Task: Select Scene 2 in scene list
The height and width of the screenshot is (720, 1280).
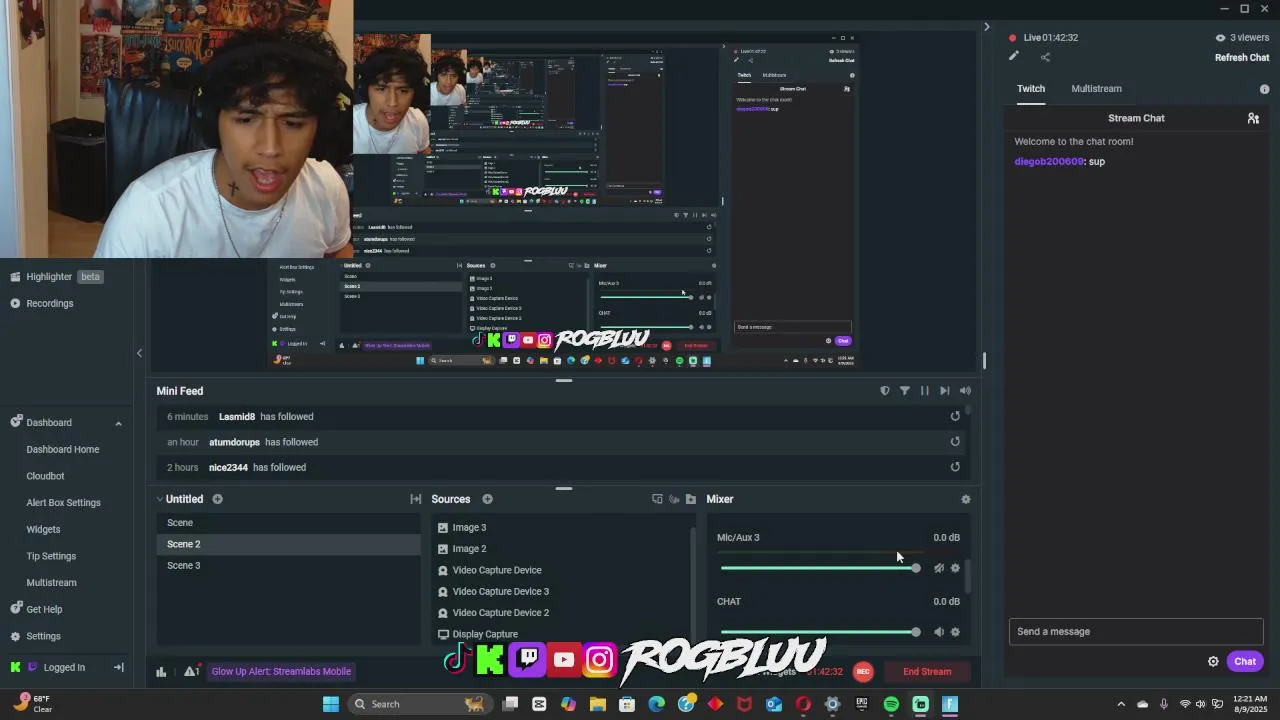Action: pyautogui.click(x=288, y=544)
